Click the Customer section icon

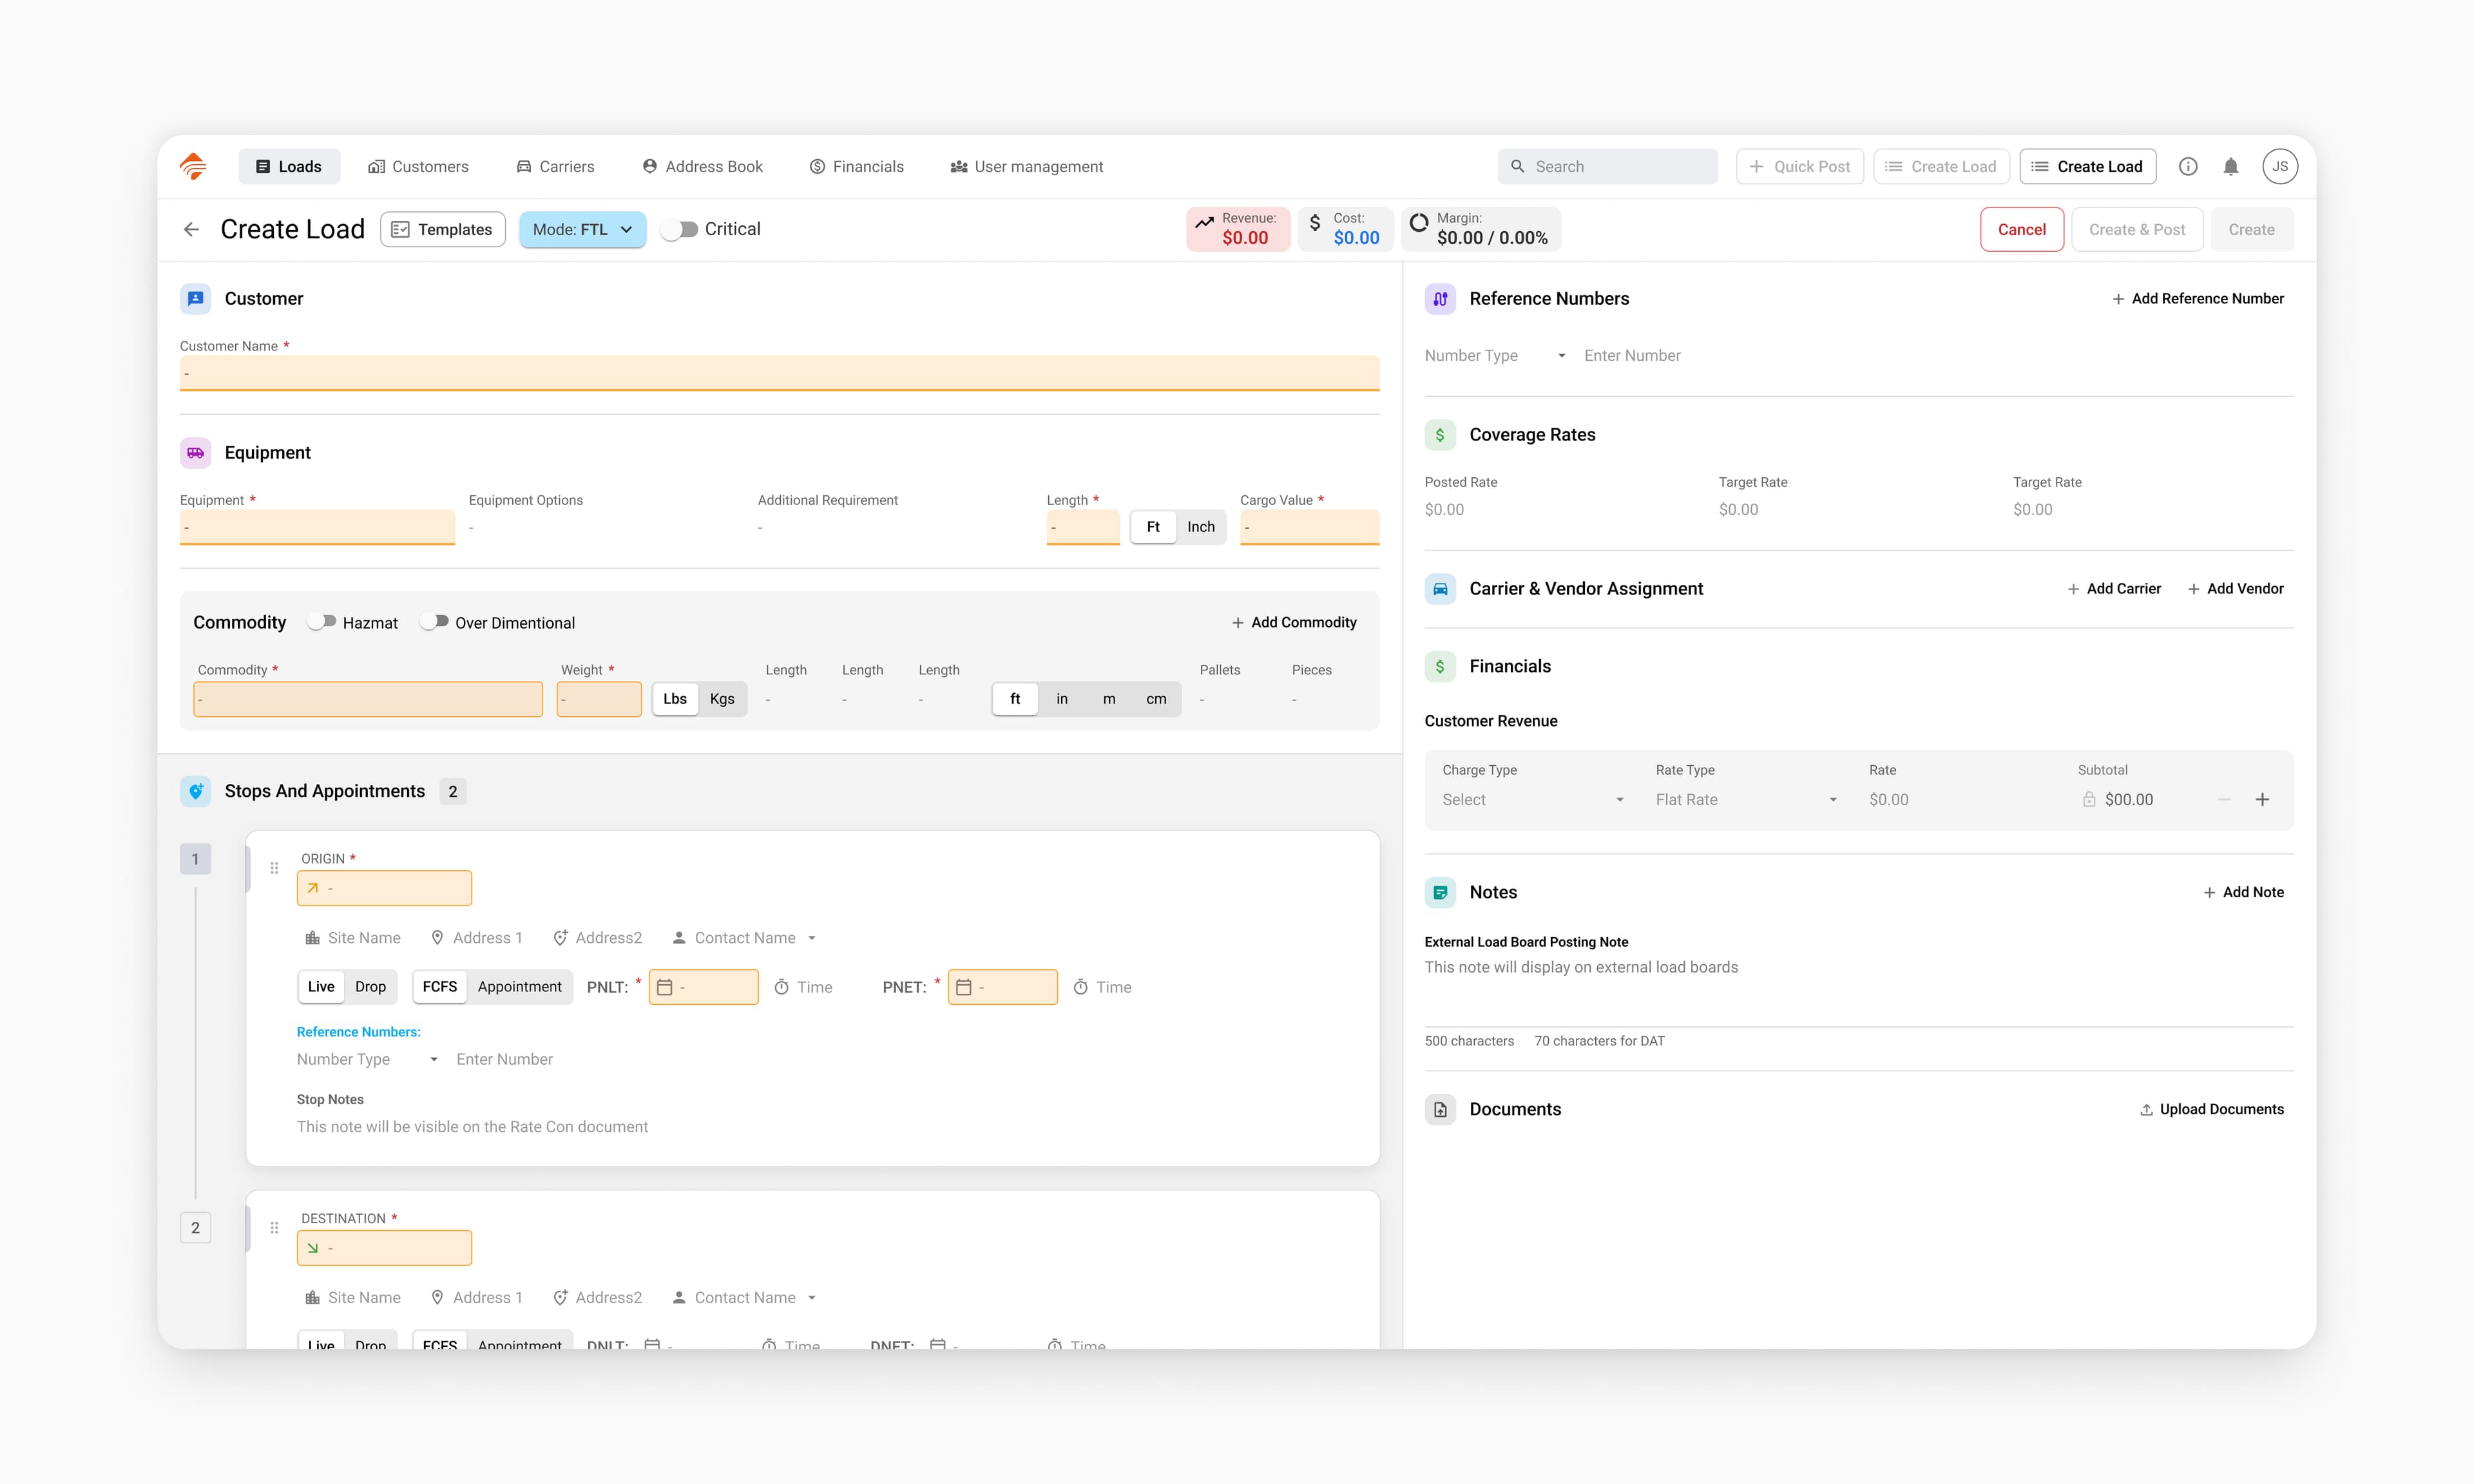pyautogui.click(x=196, y=298)
